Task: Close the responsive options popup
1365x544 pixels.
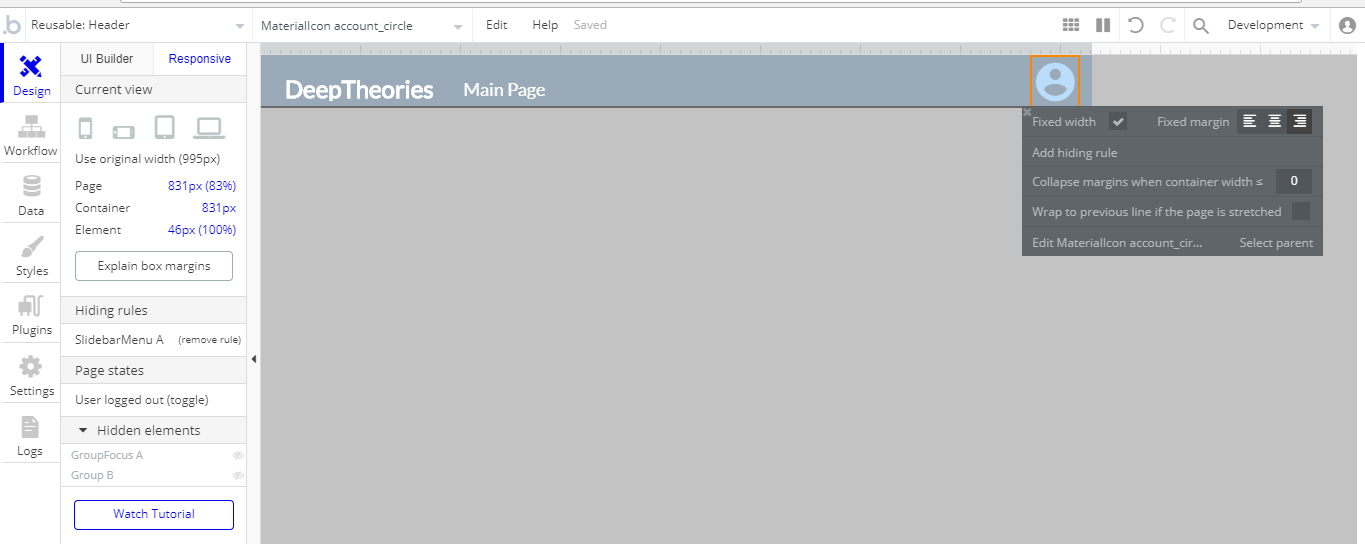Action: (x=1027, y=112)
